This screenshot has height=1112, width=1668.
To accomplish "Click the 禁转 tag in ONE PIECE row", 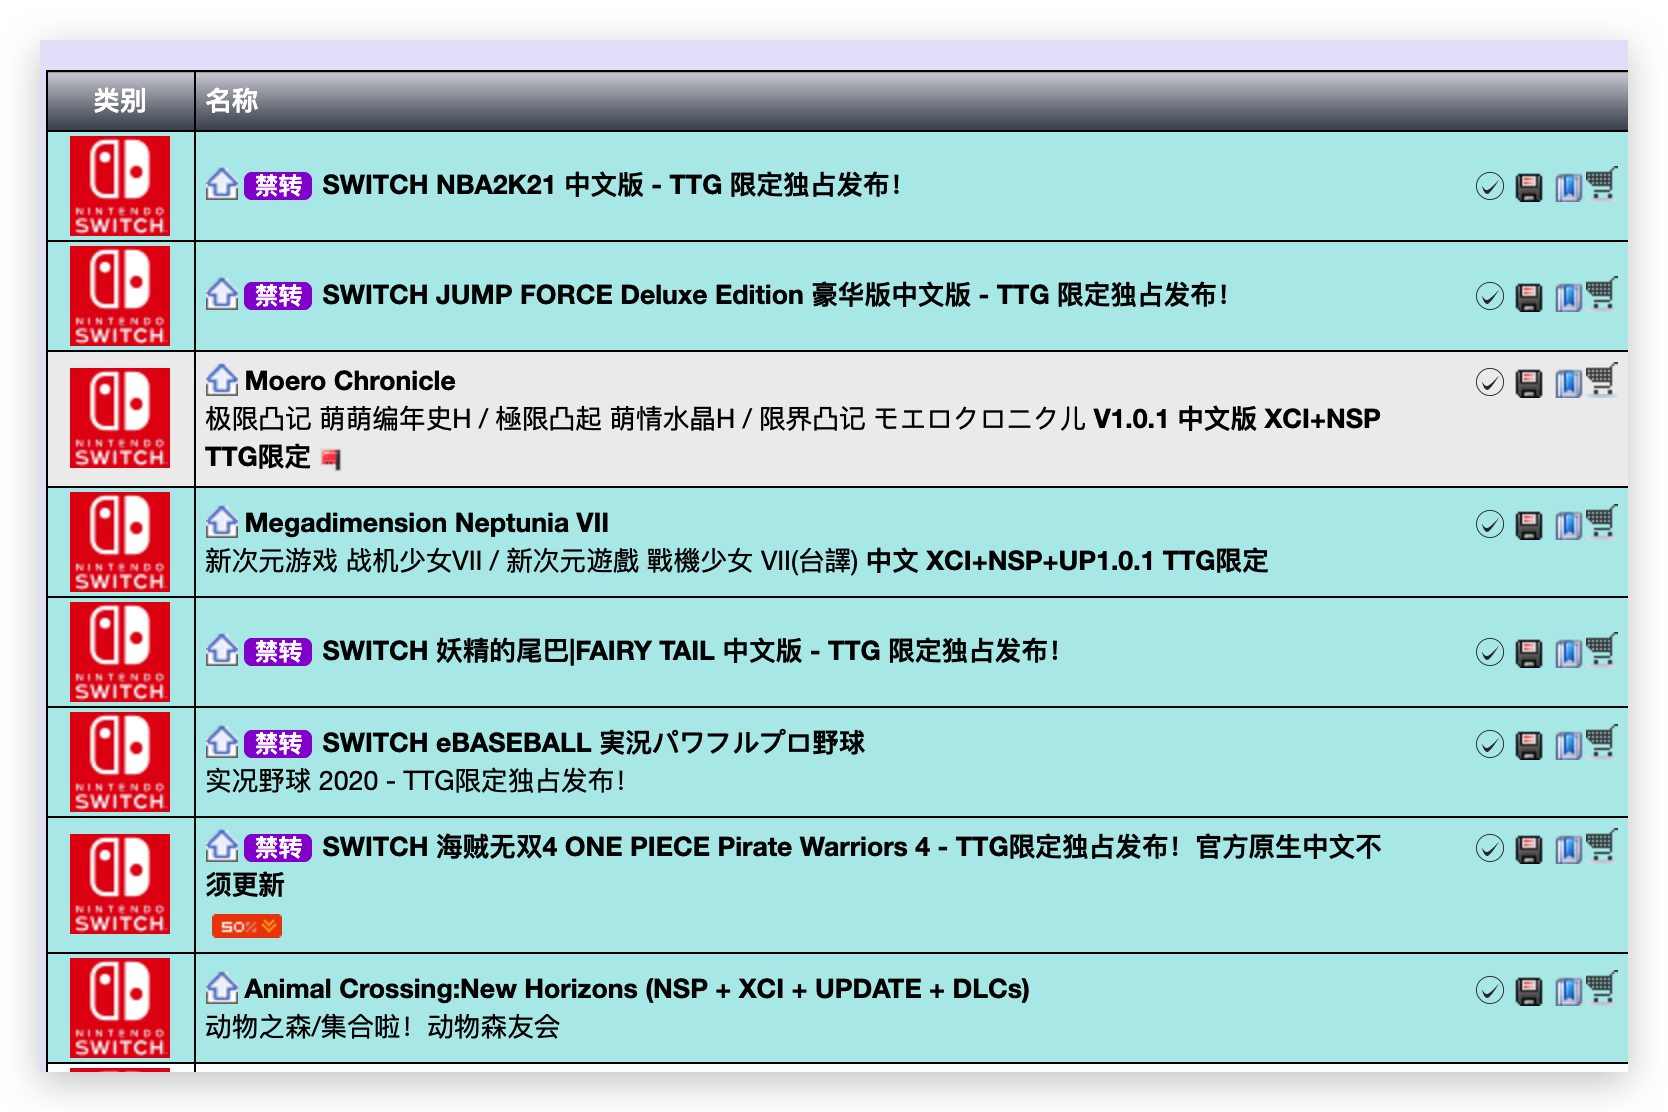I will tap(278, 848).
